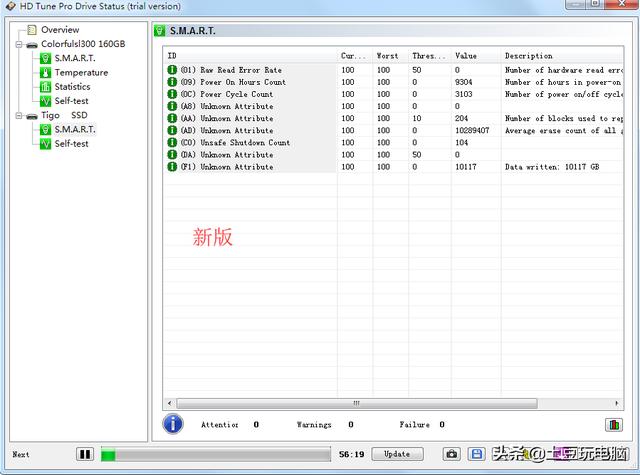Click the camera screenshot icon
The height and width of the screenshot is (475, 640).
pos(451,454)
